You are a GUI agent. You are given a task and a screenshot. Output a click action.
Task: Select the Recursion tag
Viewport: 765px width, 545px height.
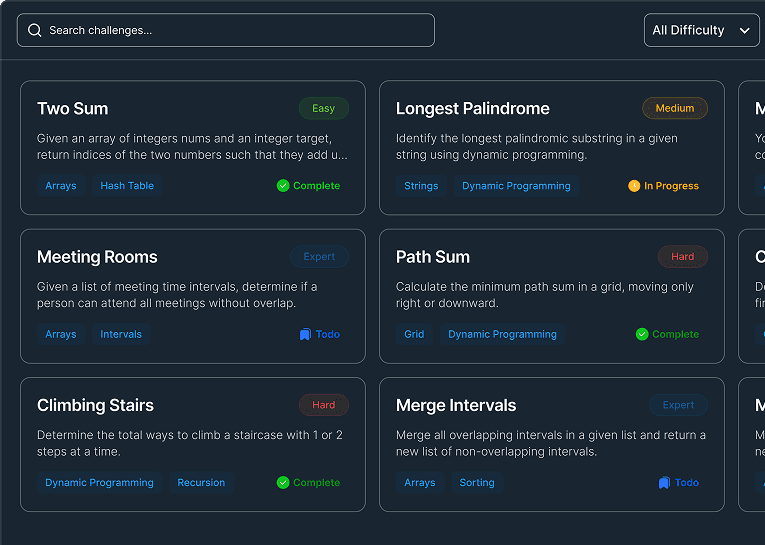[x=201, y=483]
